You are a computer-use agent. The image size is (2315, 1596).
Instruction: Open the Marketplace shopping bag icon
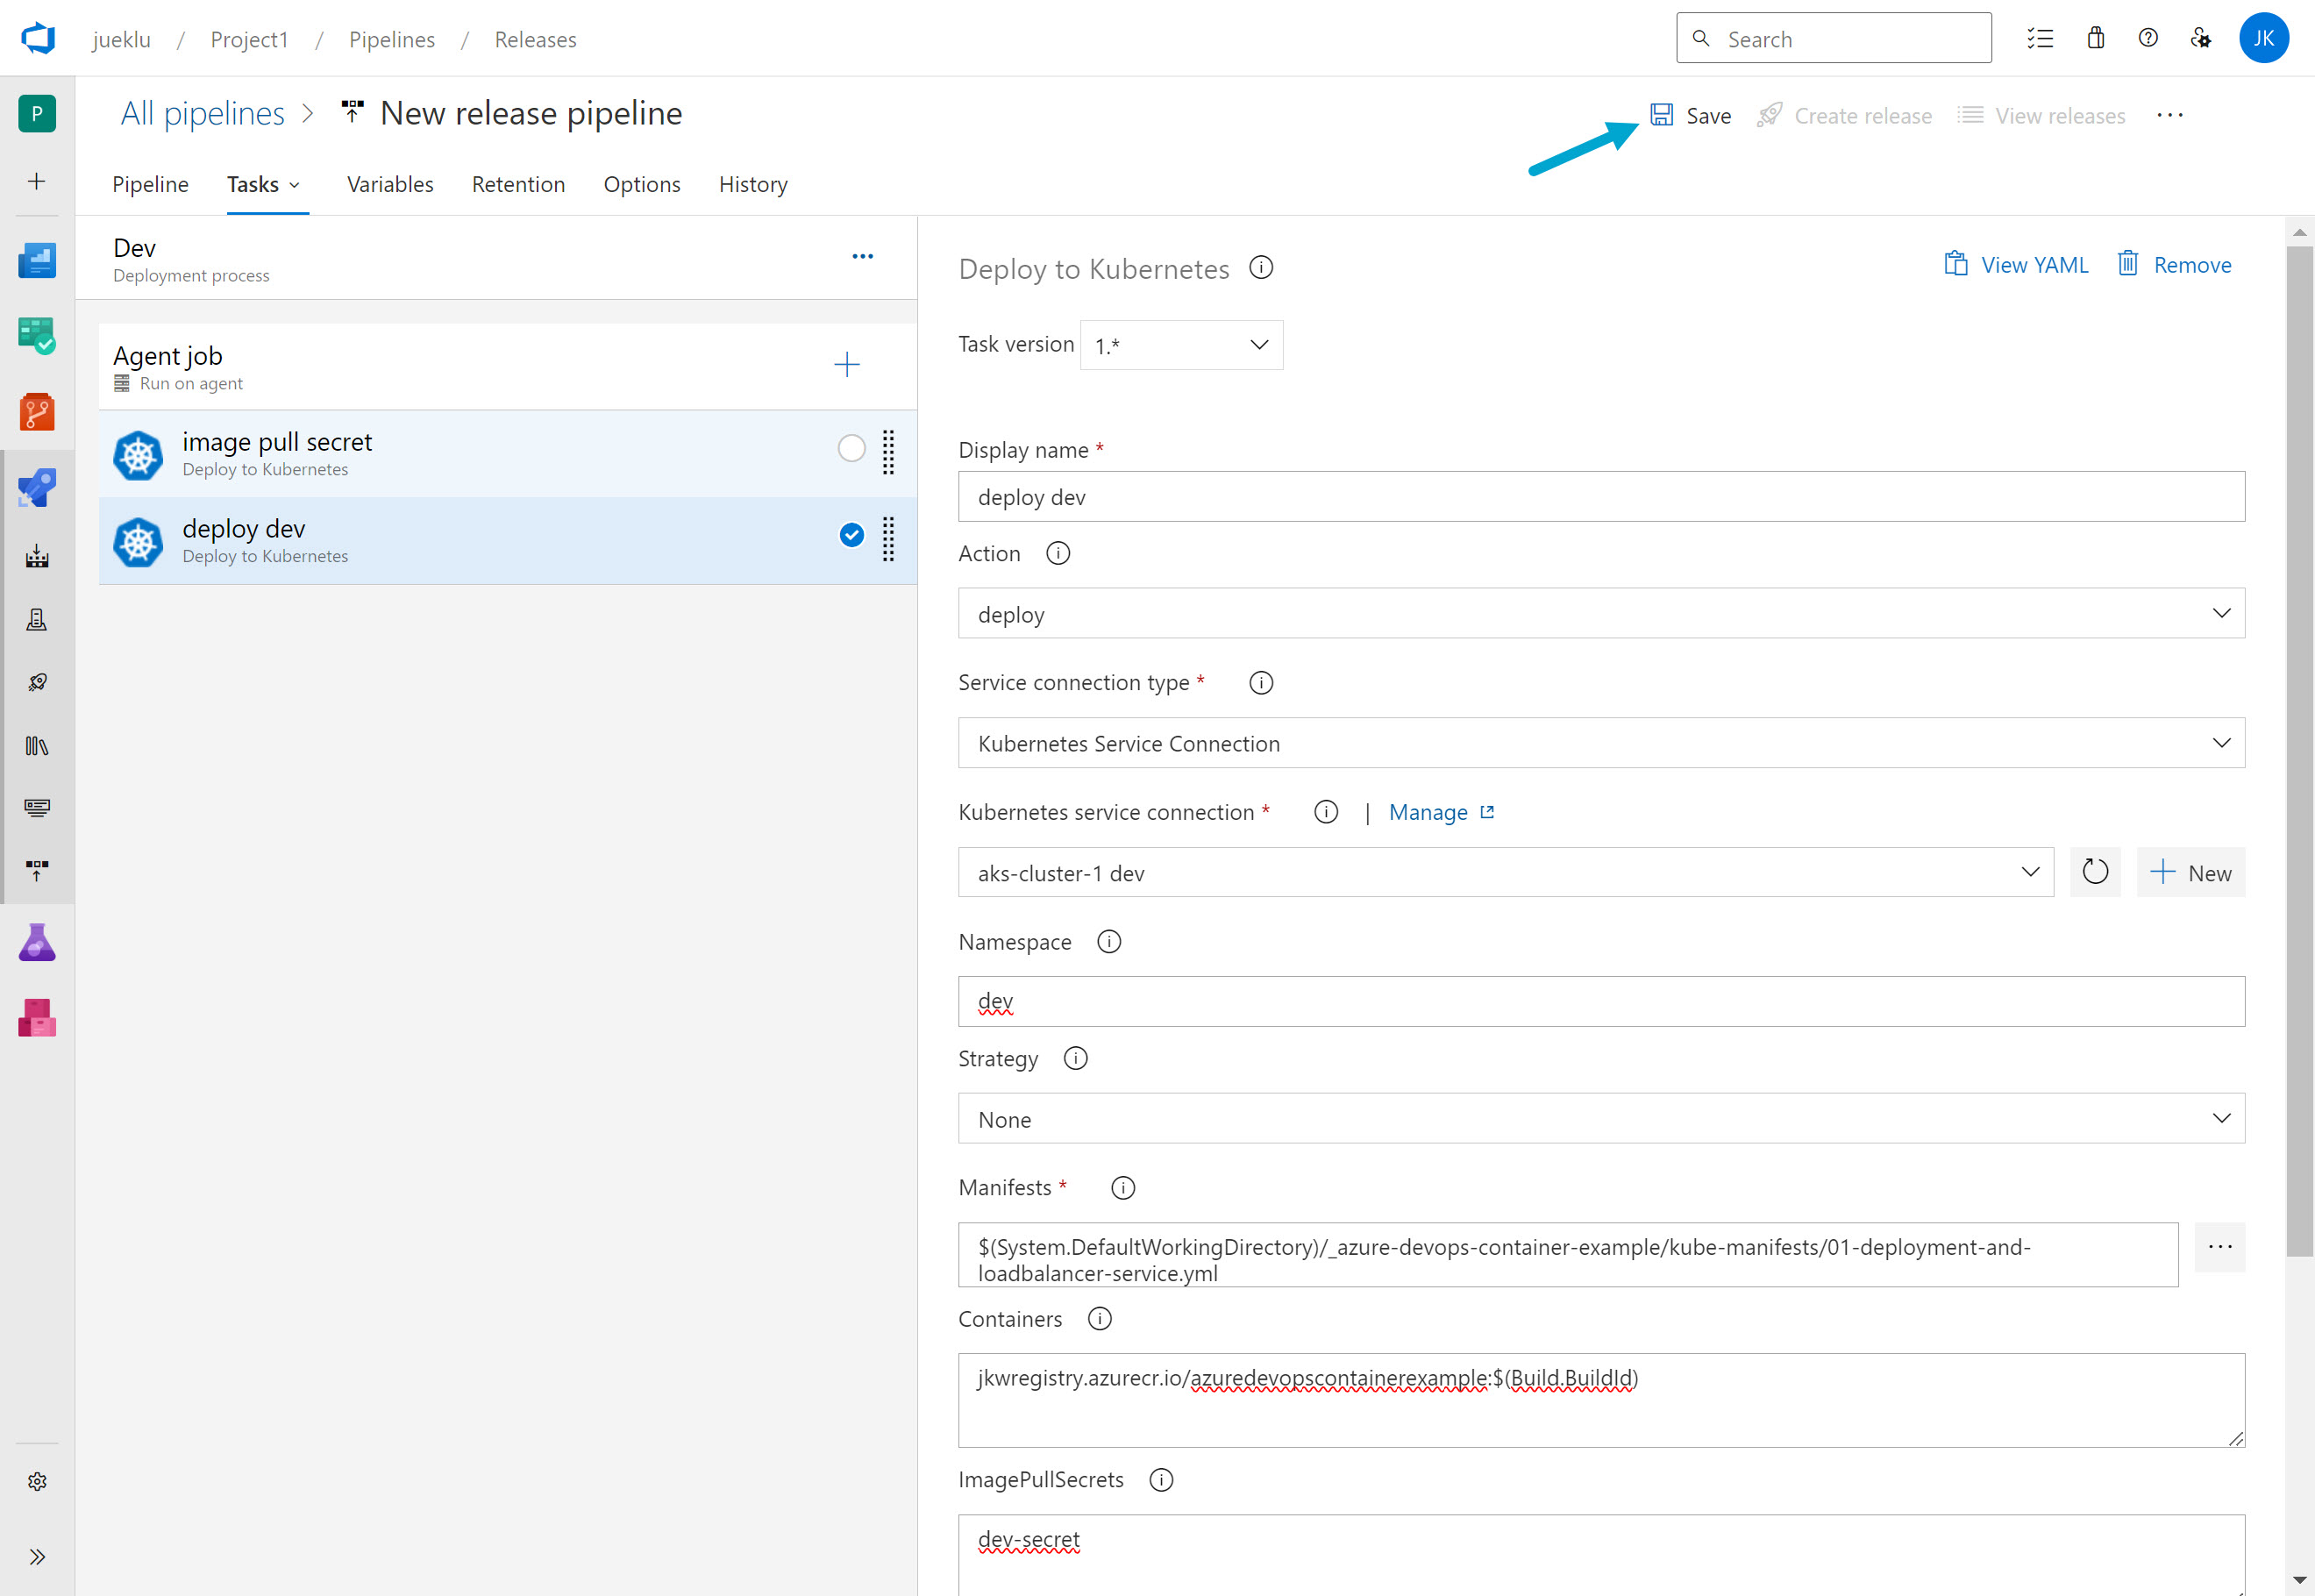click(2095, 39)
